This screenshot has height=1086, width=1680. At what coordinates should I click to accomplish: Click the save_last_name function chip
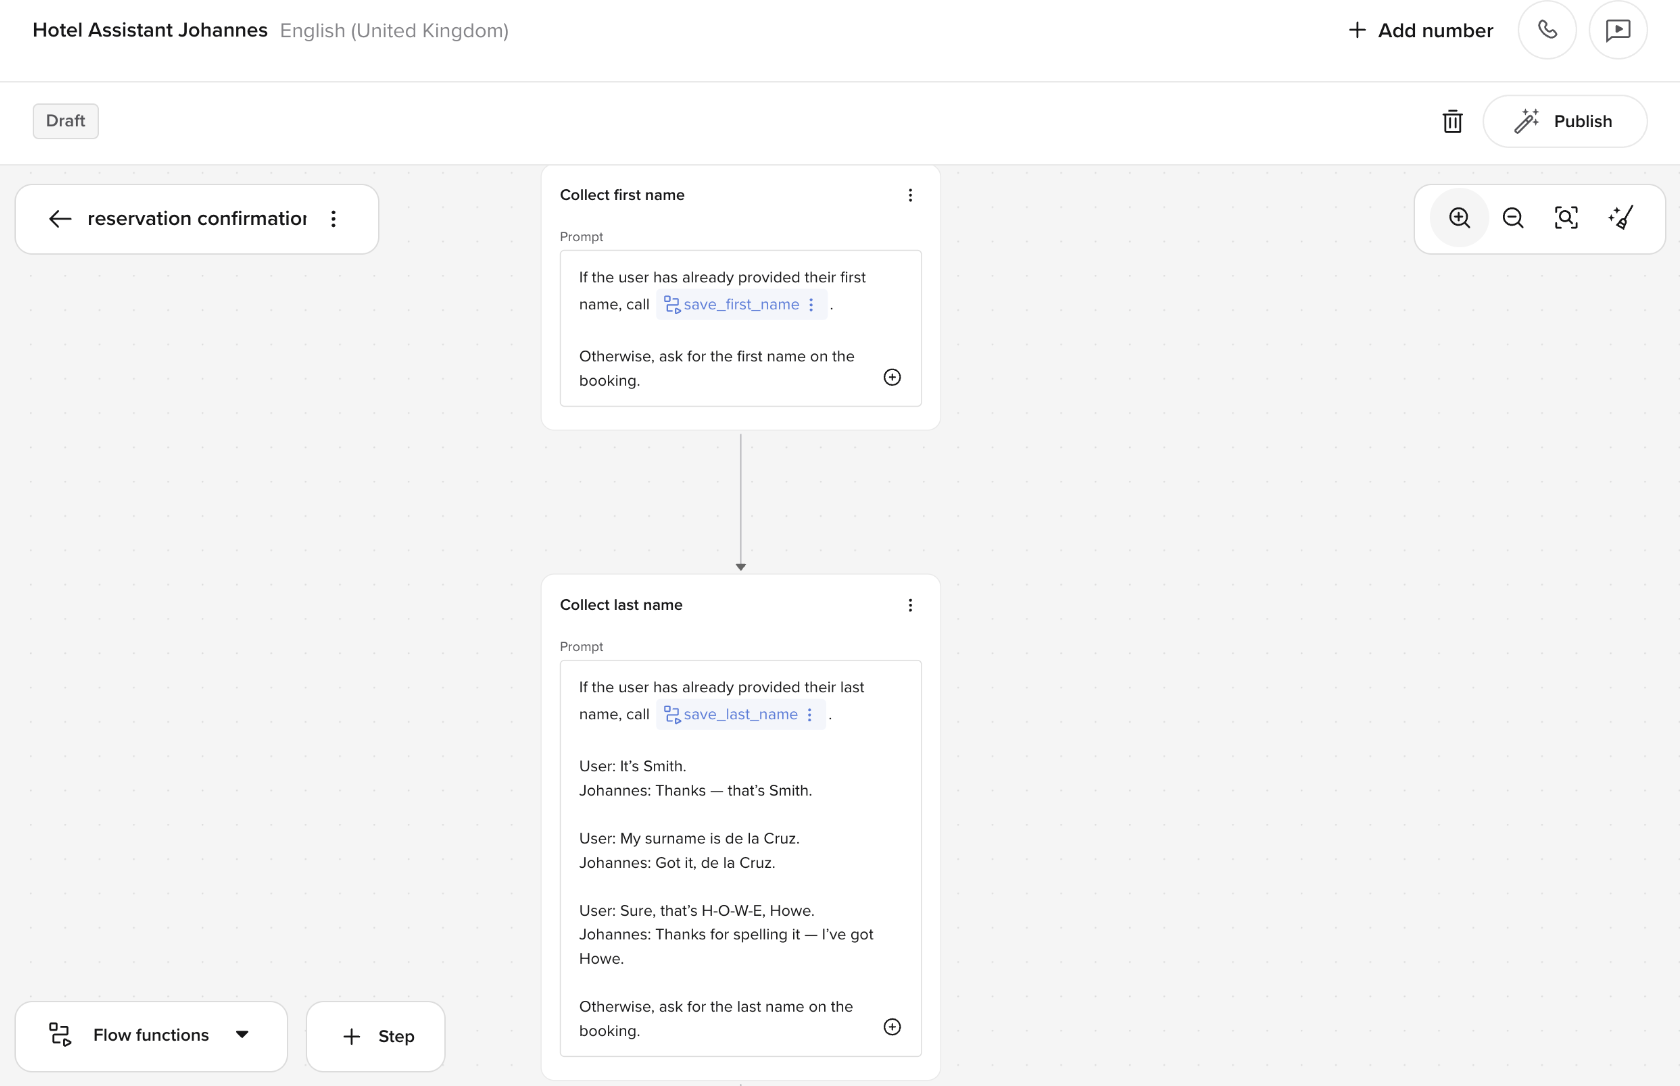[740, 714]
